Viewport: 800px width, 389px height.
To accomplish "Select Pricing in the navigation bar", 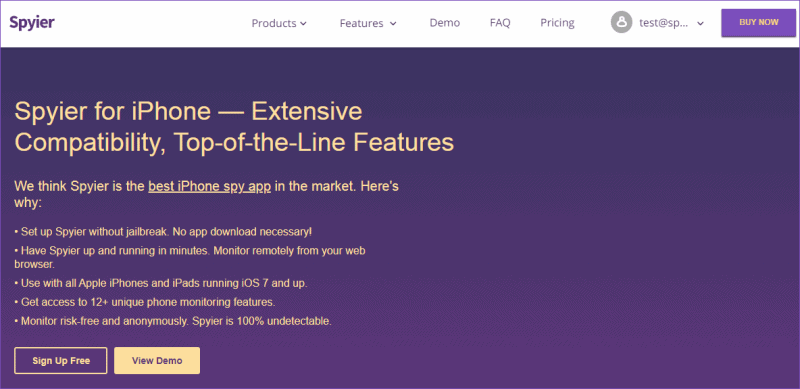I will [x=557, y=23].
